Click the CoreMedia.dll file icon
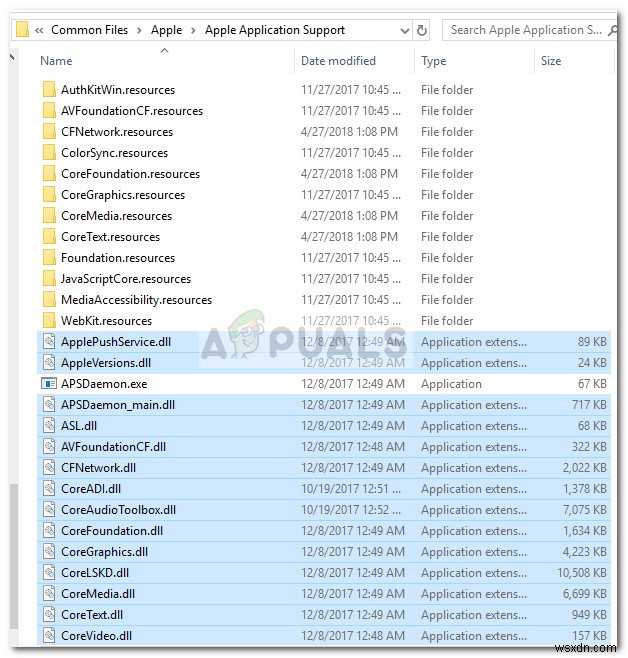This screenshot has height=658, width=628. pyautogui.click(x=49, y=593)
